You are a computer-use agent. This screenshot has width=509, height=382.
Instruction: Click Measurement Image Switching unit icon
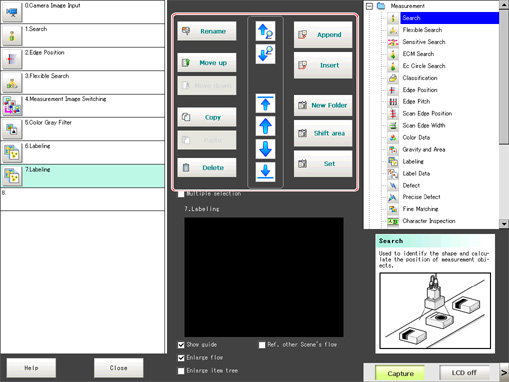point(12,106)
